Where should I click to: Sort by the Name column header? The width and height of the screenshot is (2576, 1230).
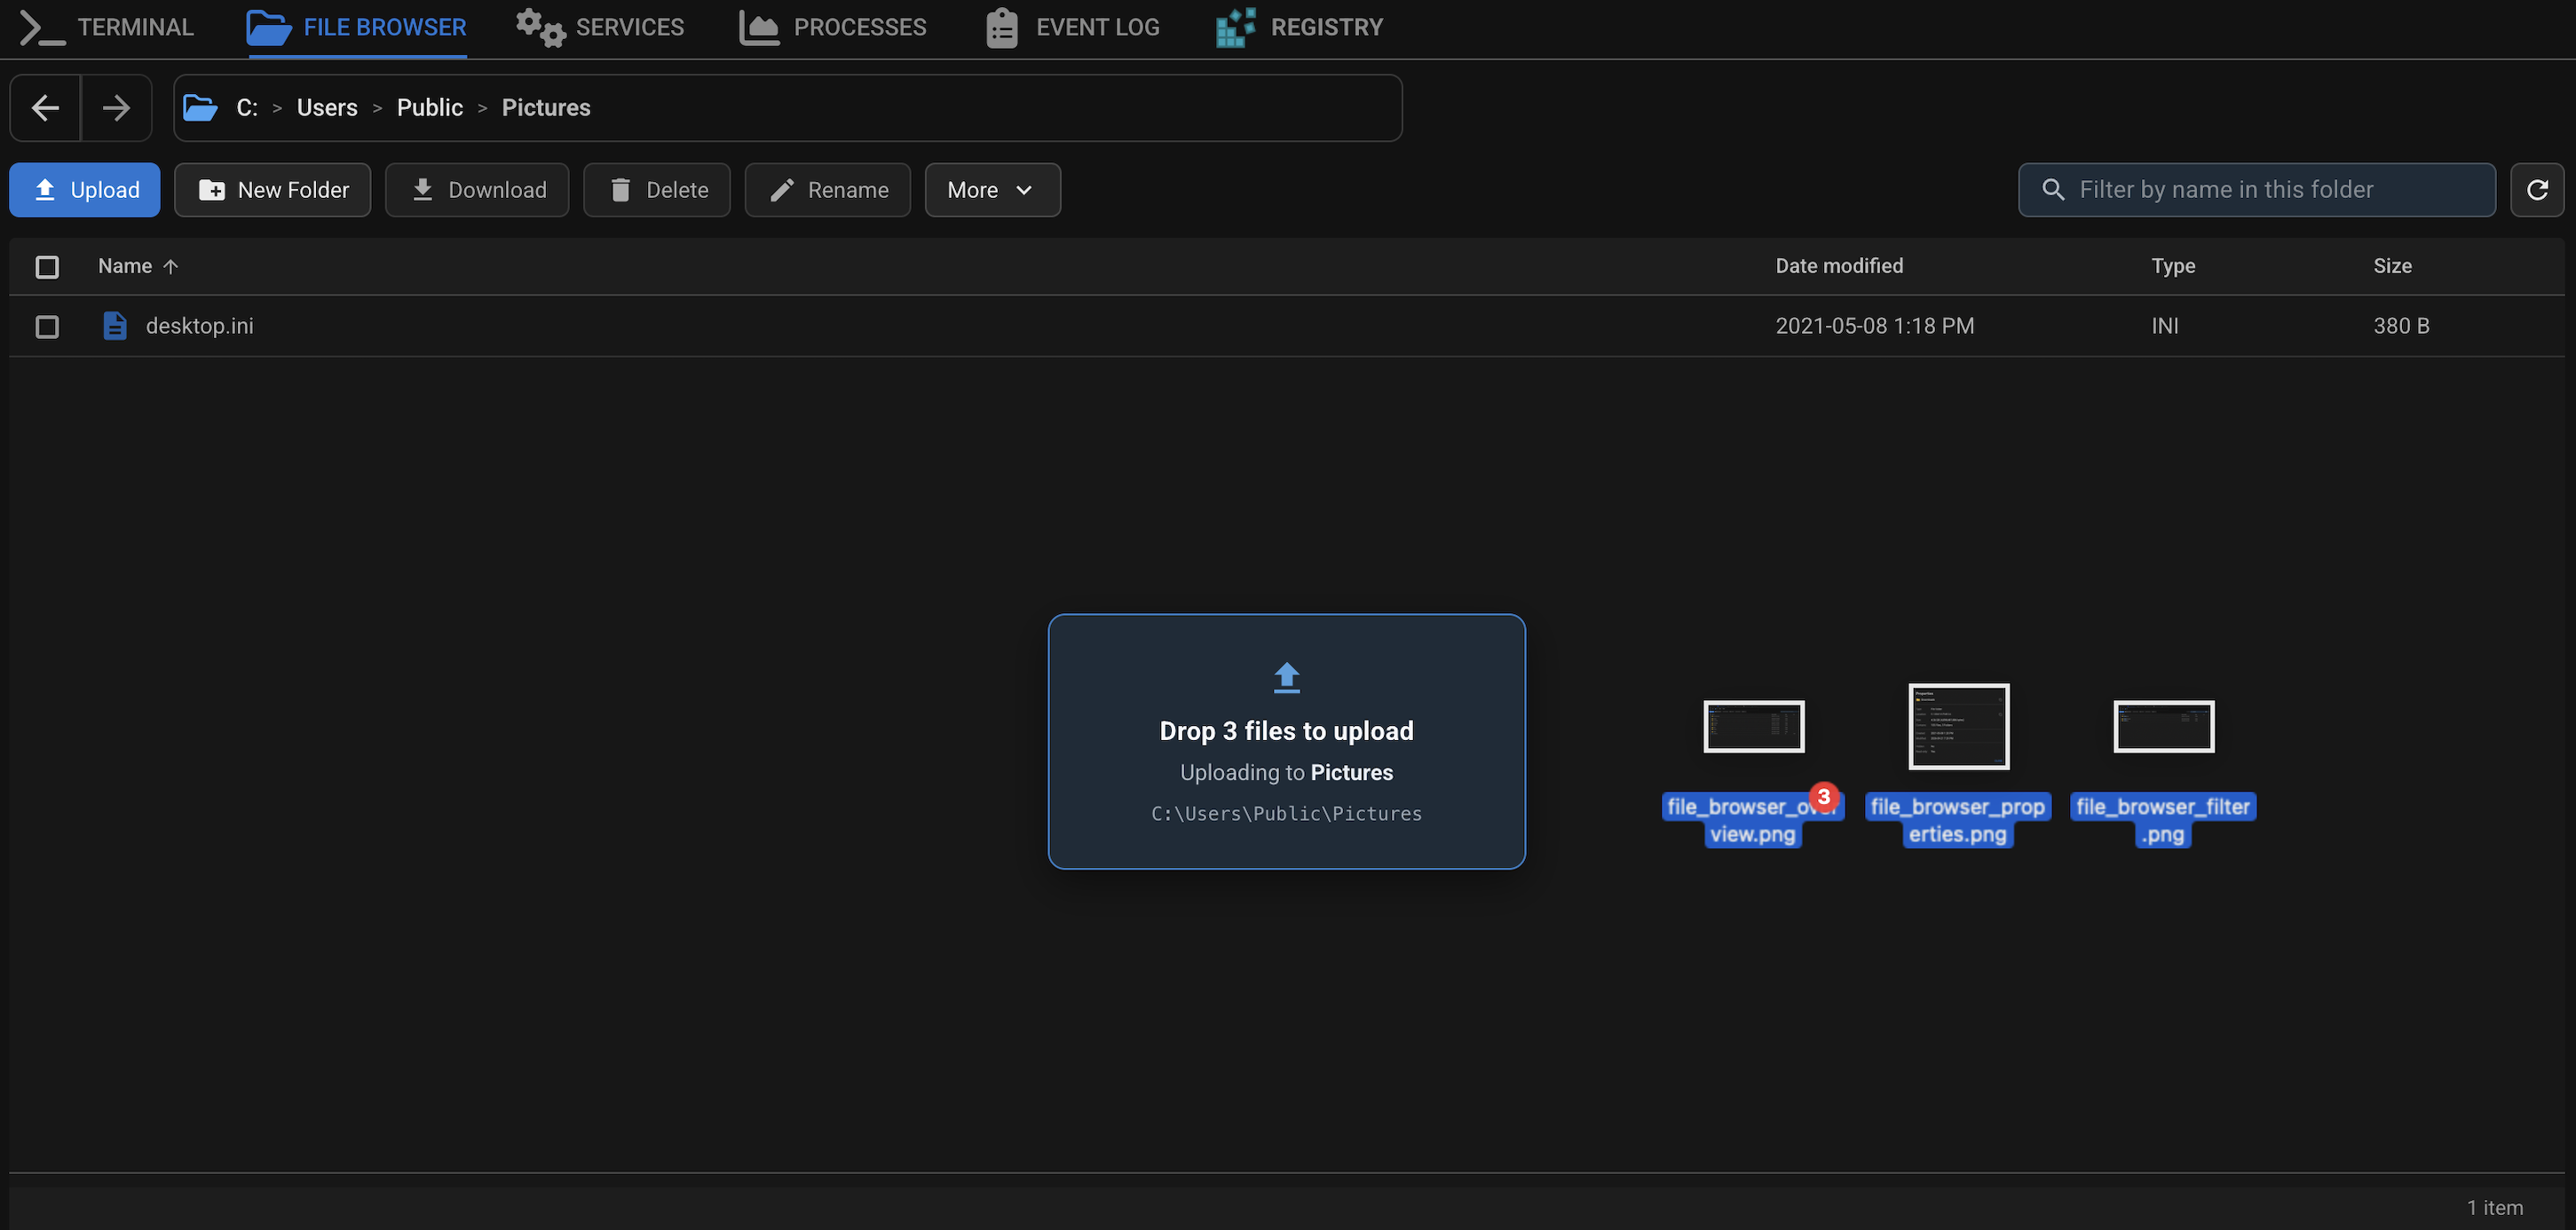(125, 266)
